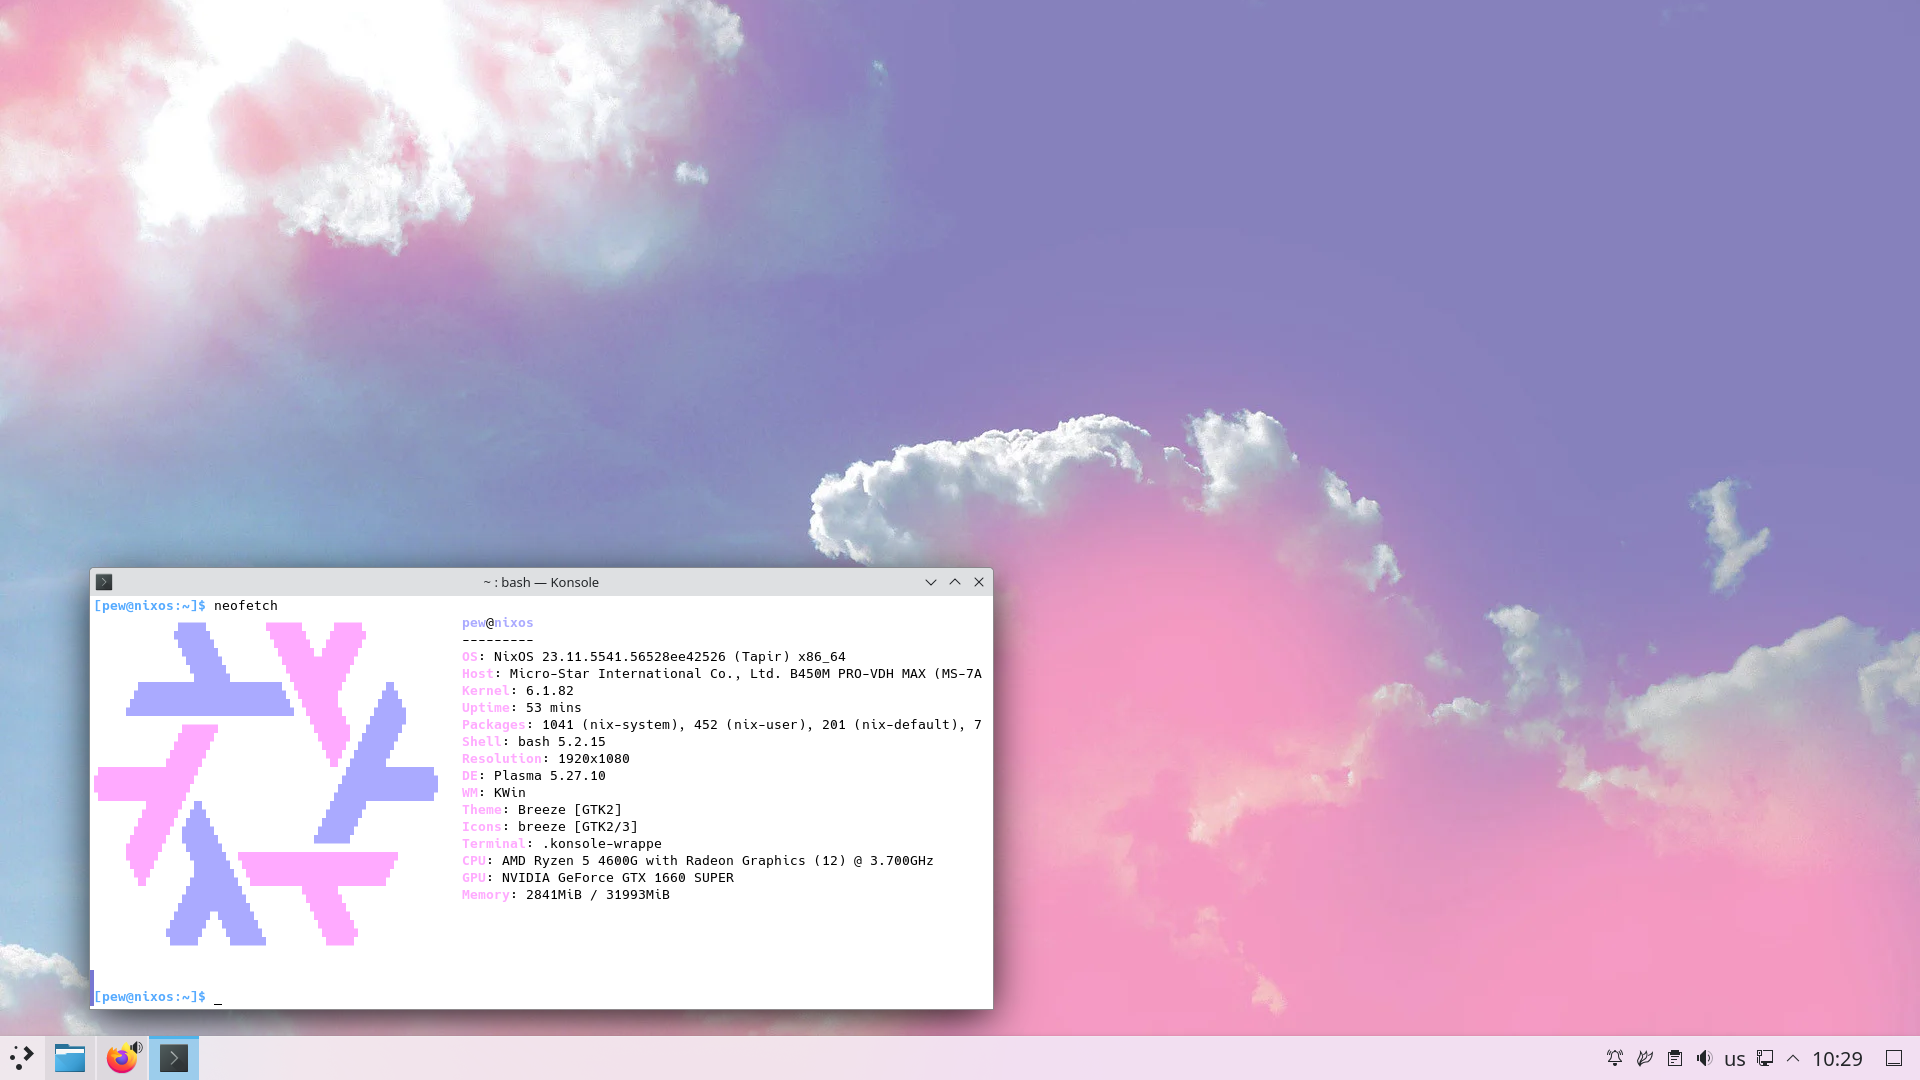Select the active Konsole taskbar entry
The height and width of the screenshot is (1080, 1920).
tap(174, 1058)
